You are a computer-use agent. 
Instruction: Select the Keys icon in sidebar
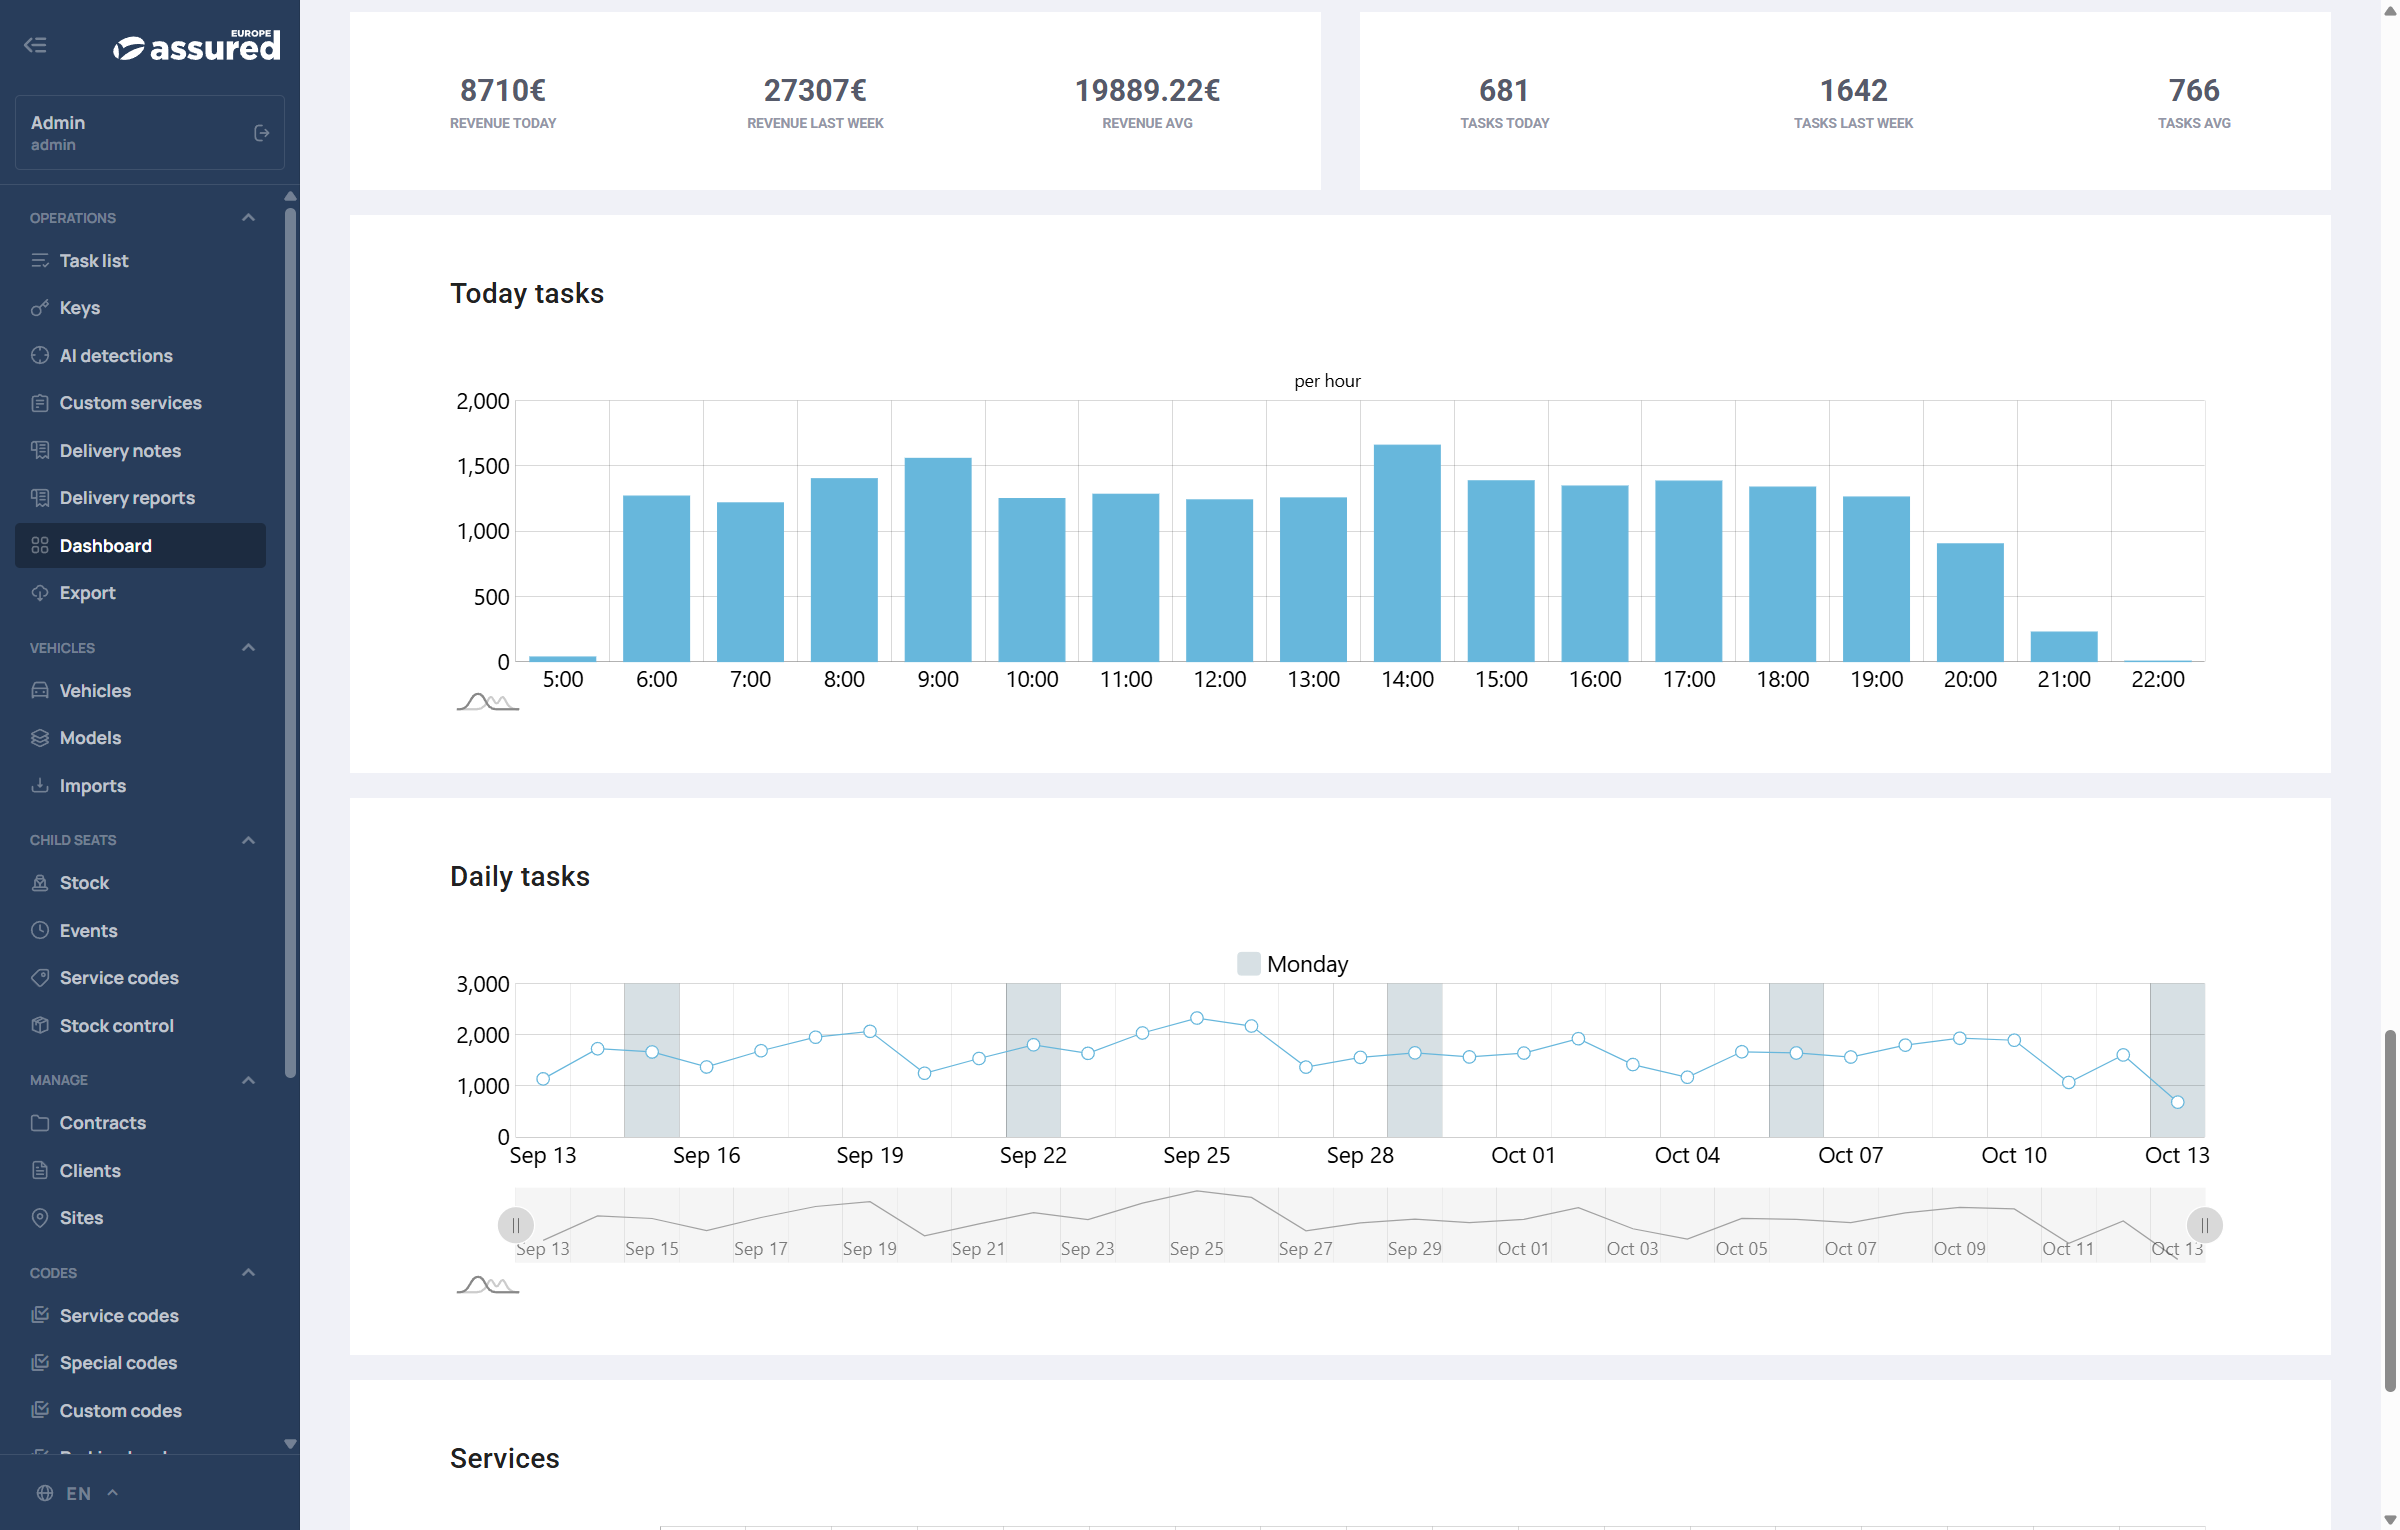40,308
